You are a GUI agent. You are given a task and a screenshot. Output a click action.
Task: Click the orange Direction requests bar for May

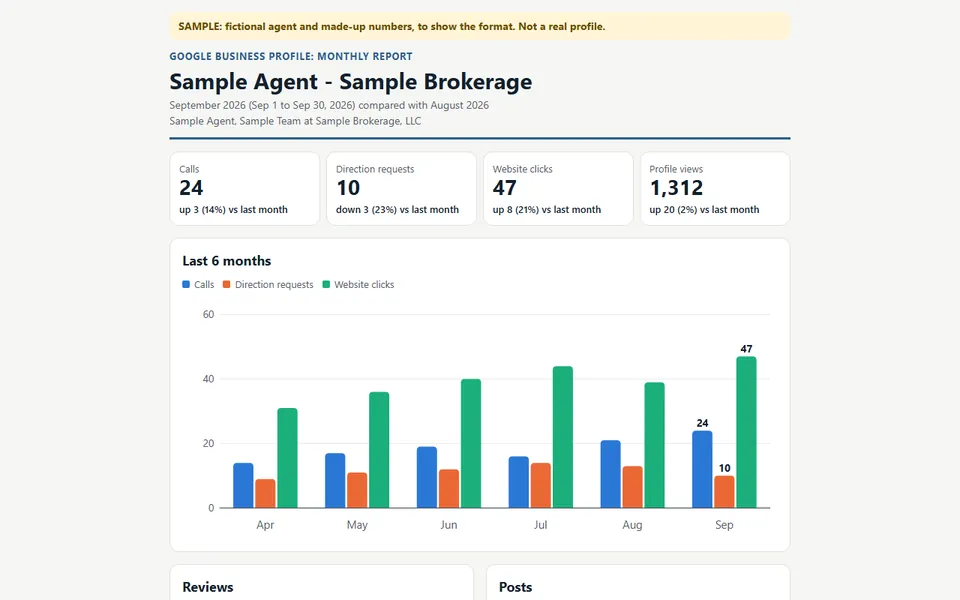tap(357, 490)
